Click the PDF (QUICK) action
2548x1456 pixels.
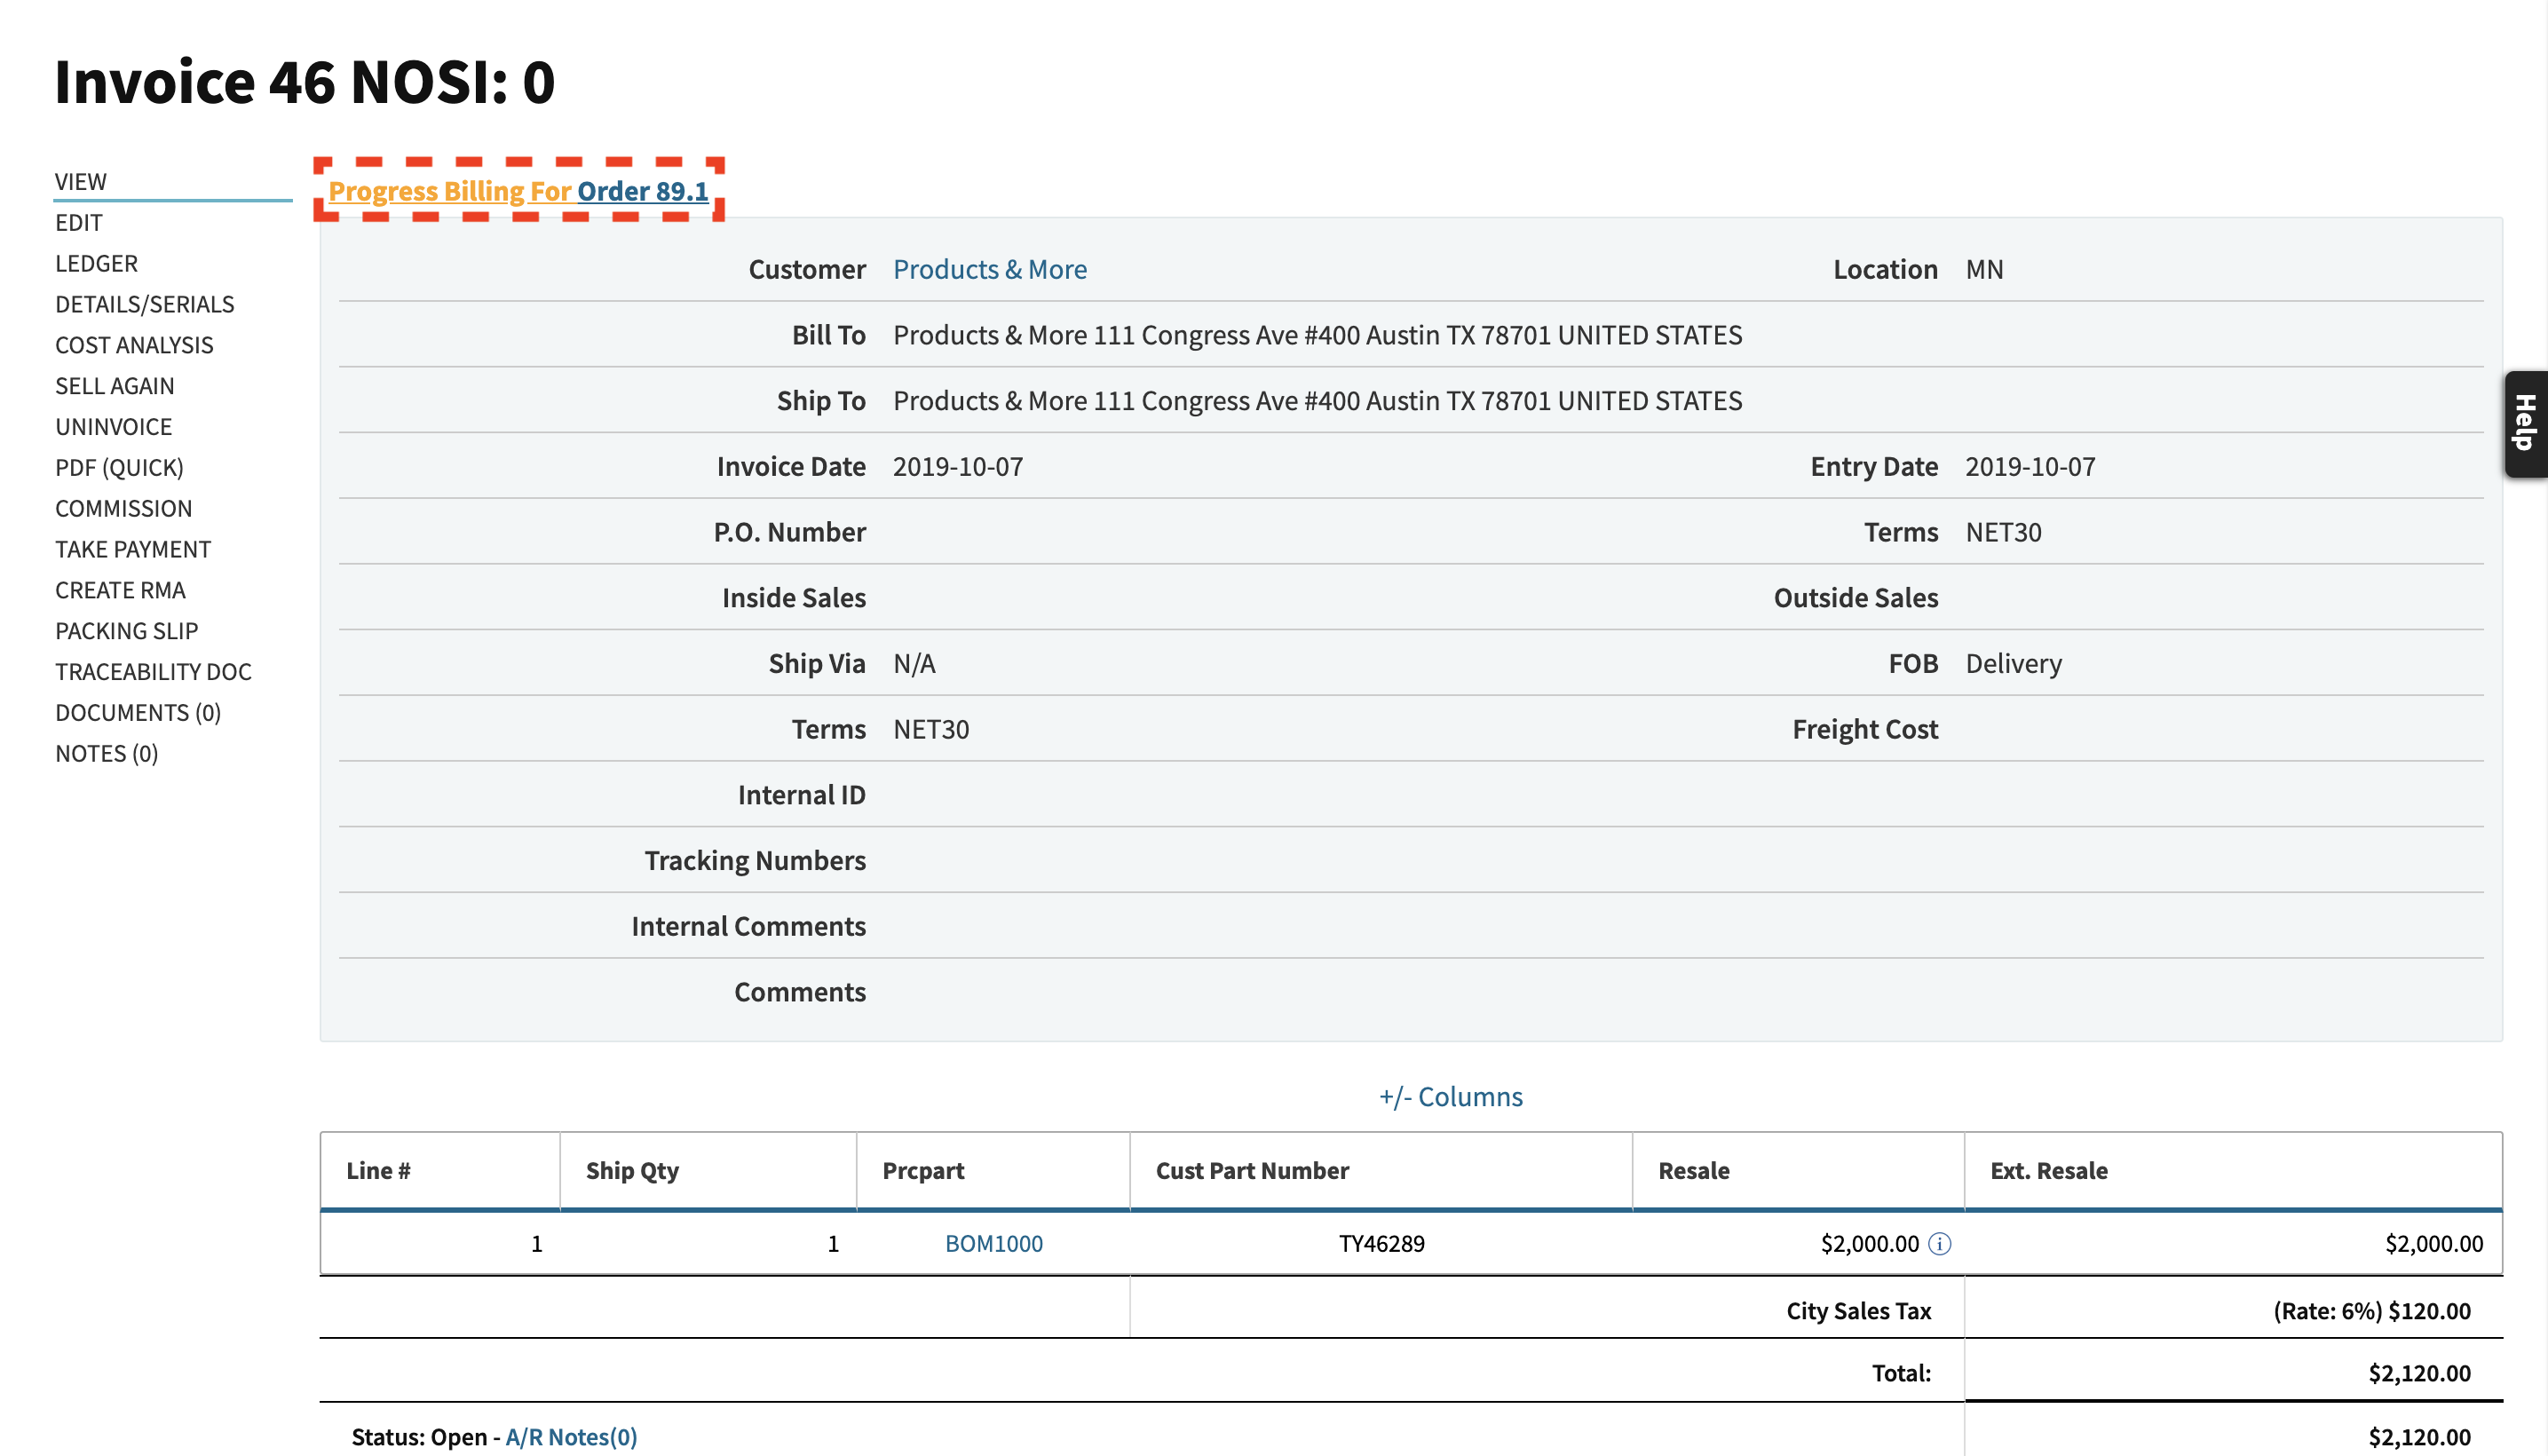119,467
